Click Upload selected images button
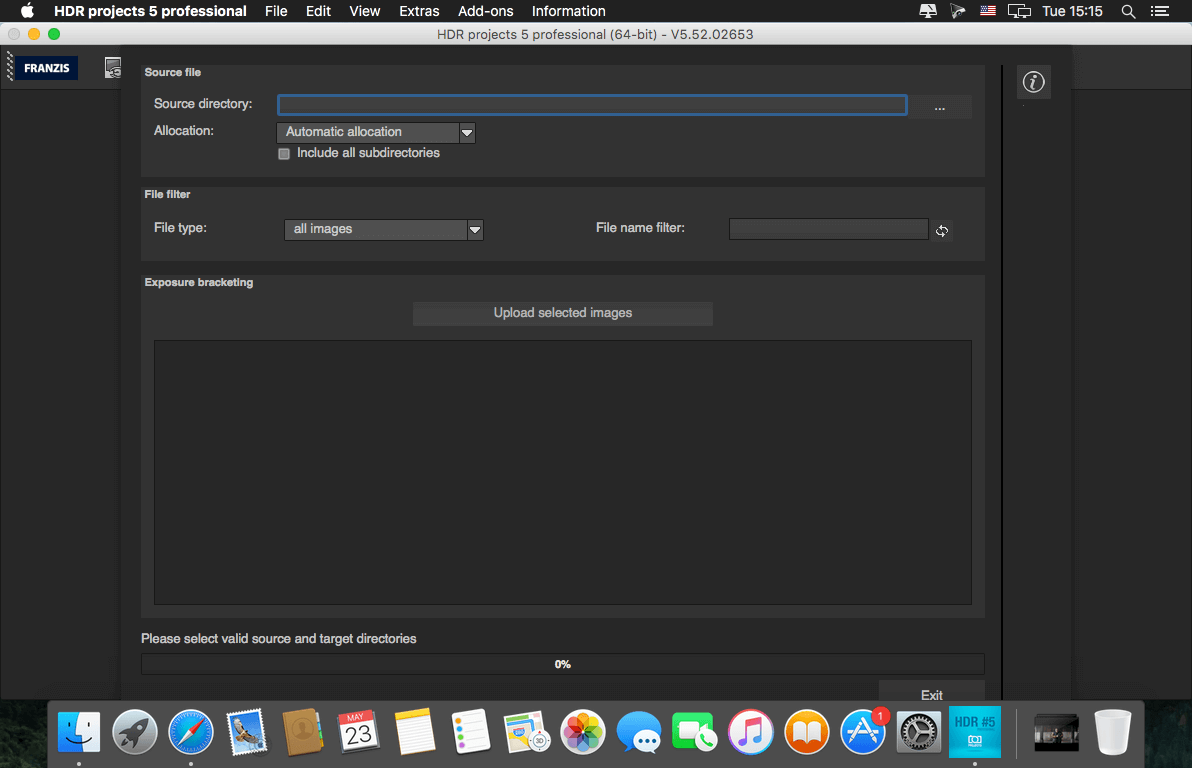This screenshot has width=1192, height=768. pyautogui.click(x=563, y=313)
